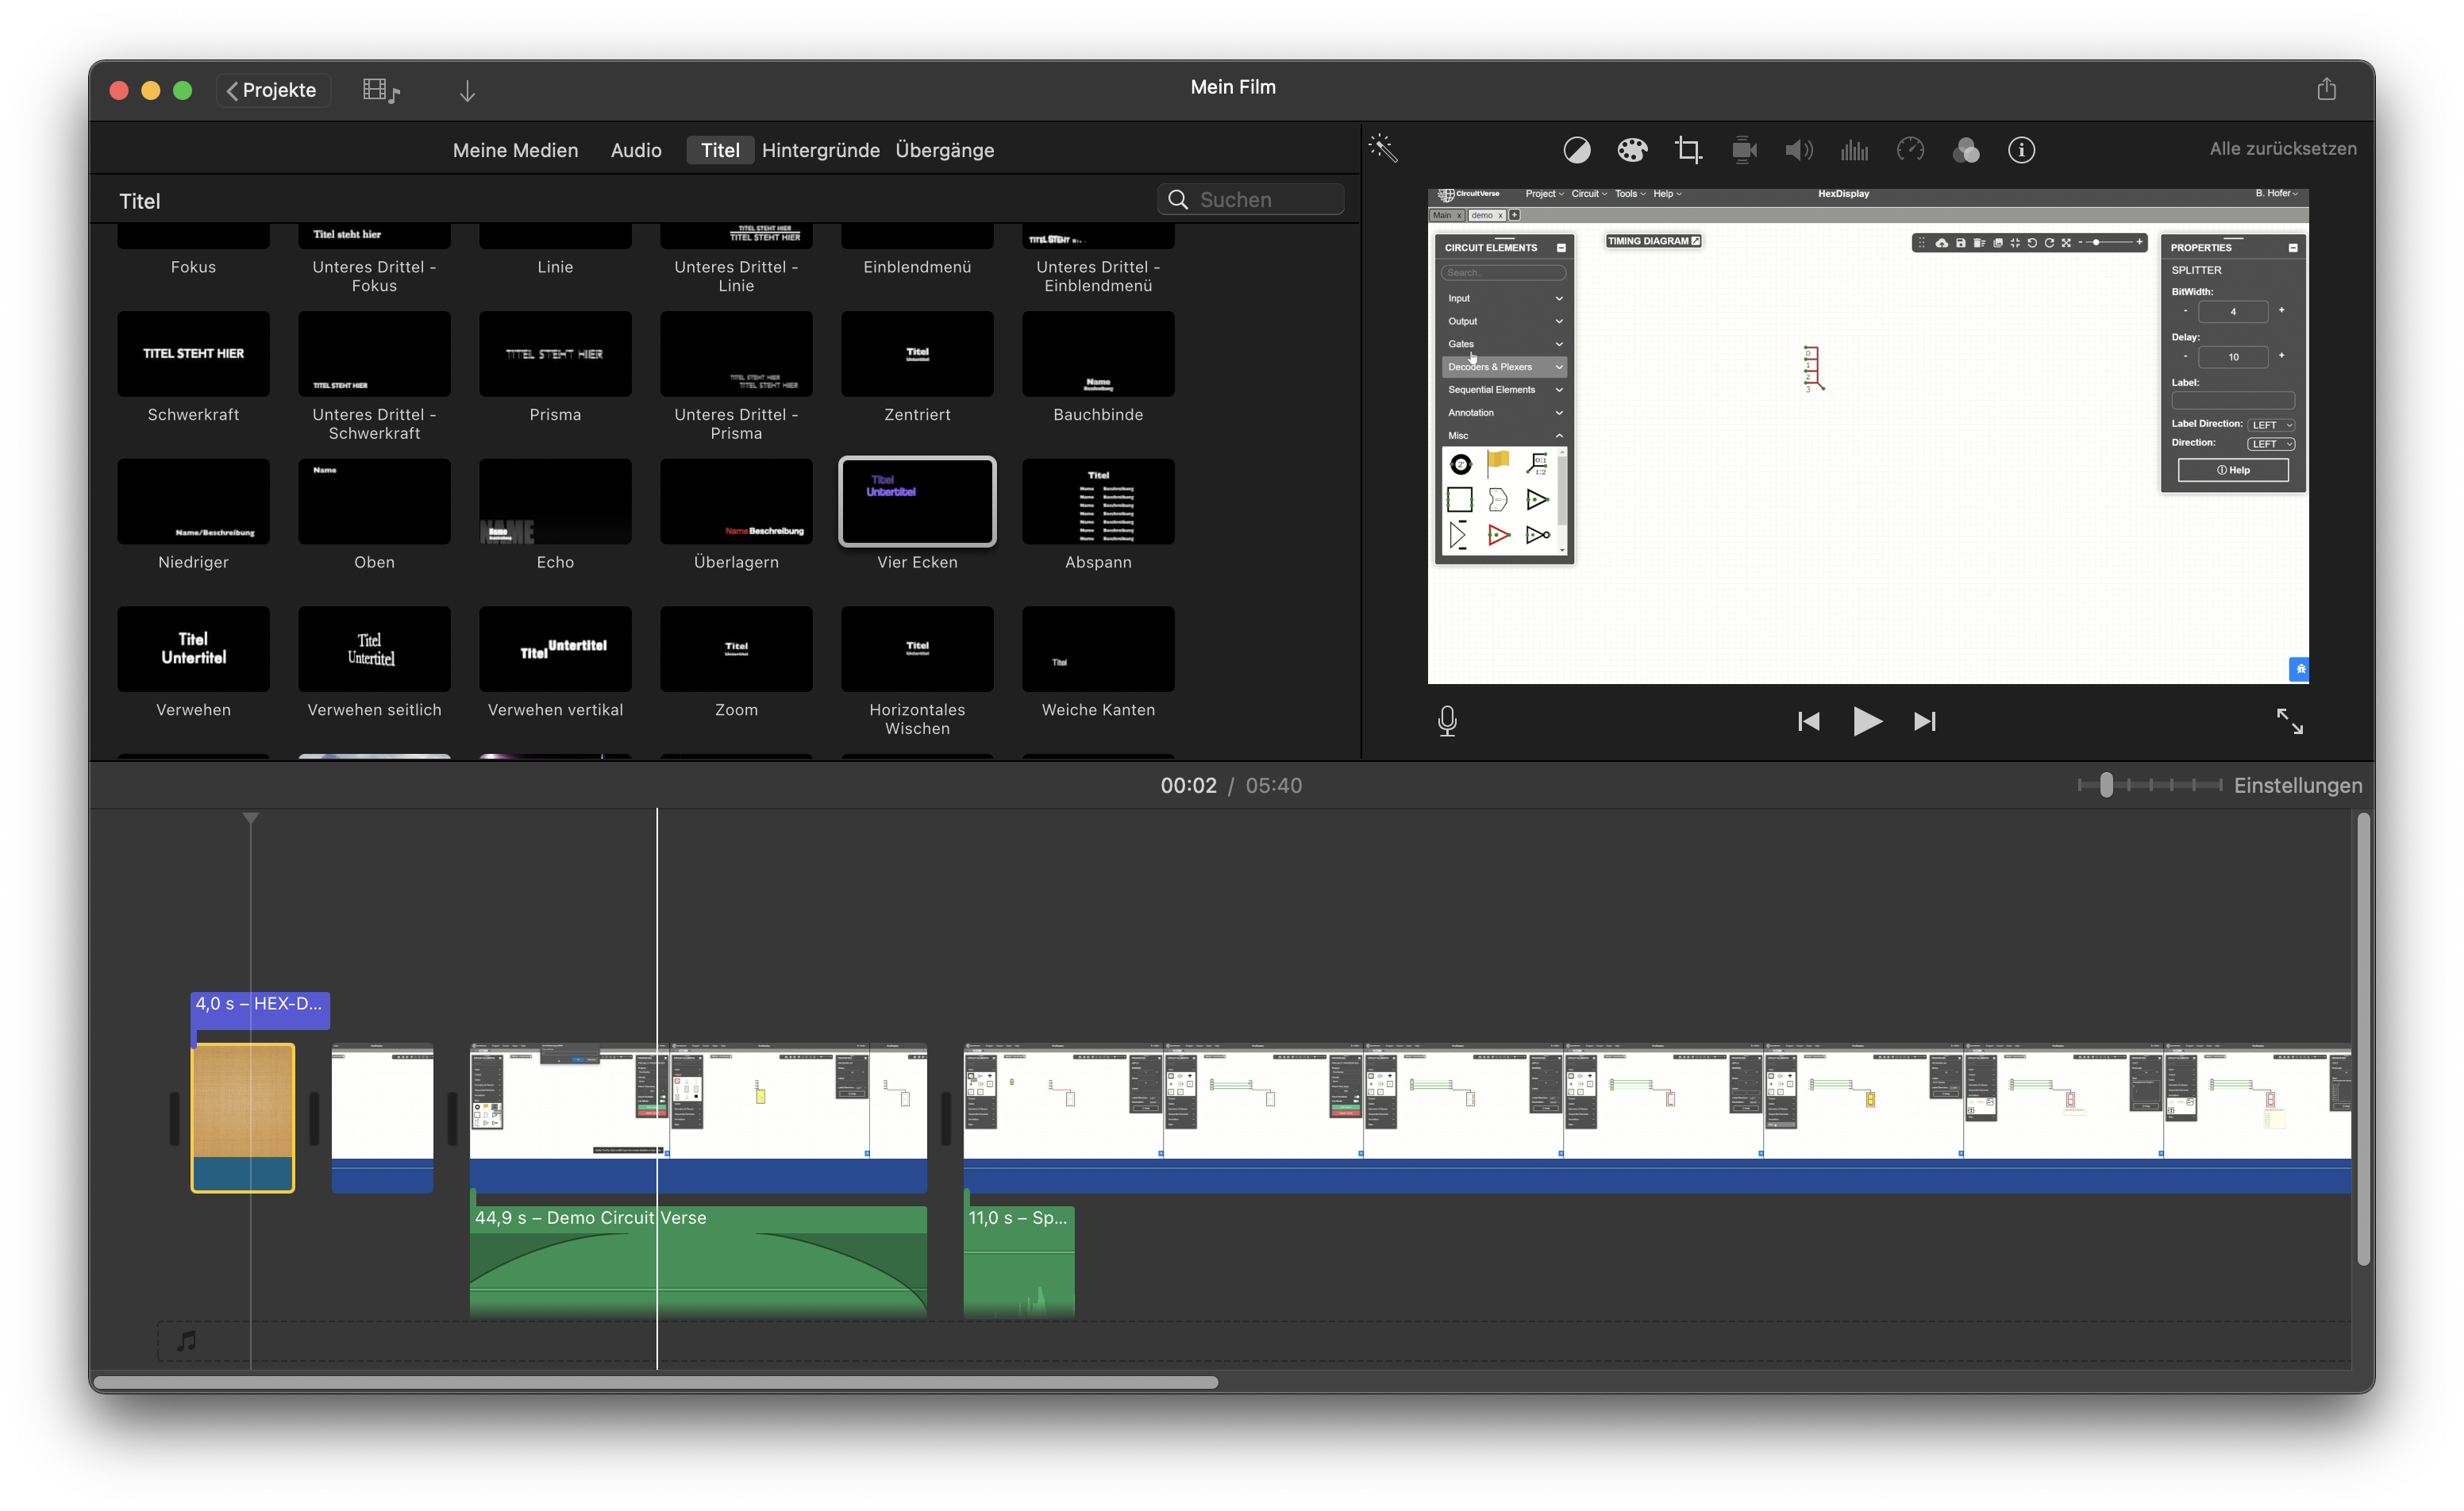The width and height of the screenshot is (2464, 1511).
Task: Select the short white video clip in the timeline
Action: [x=382, y=1118]
